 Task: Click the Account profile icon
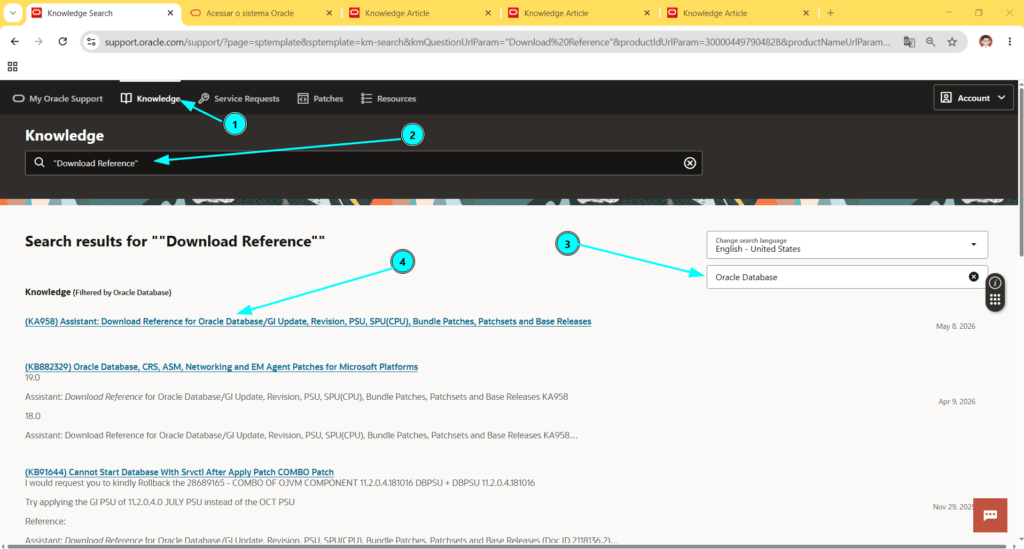[946, 98]
